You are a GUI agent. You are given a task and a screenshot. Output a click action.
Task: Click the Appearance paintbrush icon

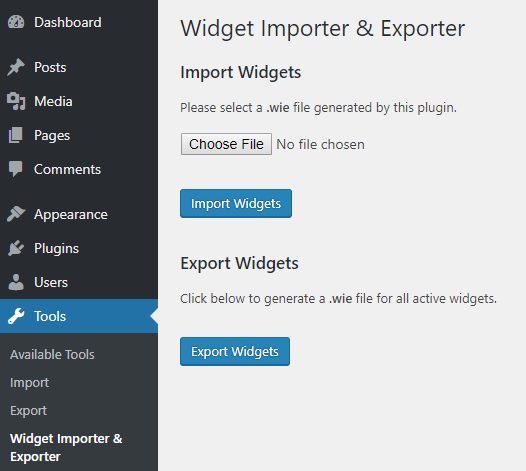[x=16, y=214]
